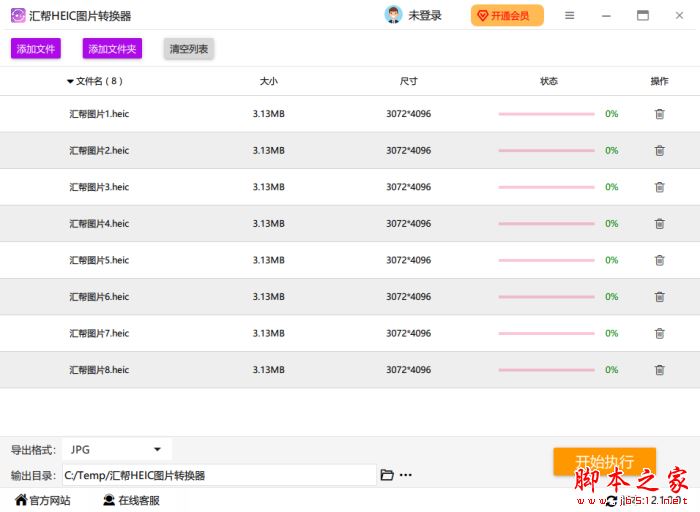Click 3072*4096 dimension of 汇帮图片7.heic
This screenshot has width=700, height=512.
pyautogui.click(x=408, y=333)
